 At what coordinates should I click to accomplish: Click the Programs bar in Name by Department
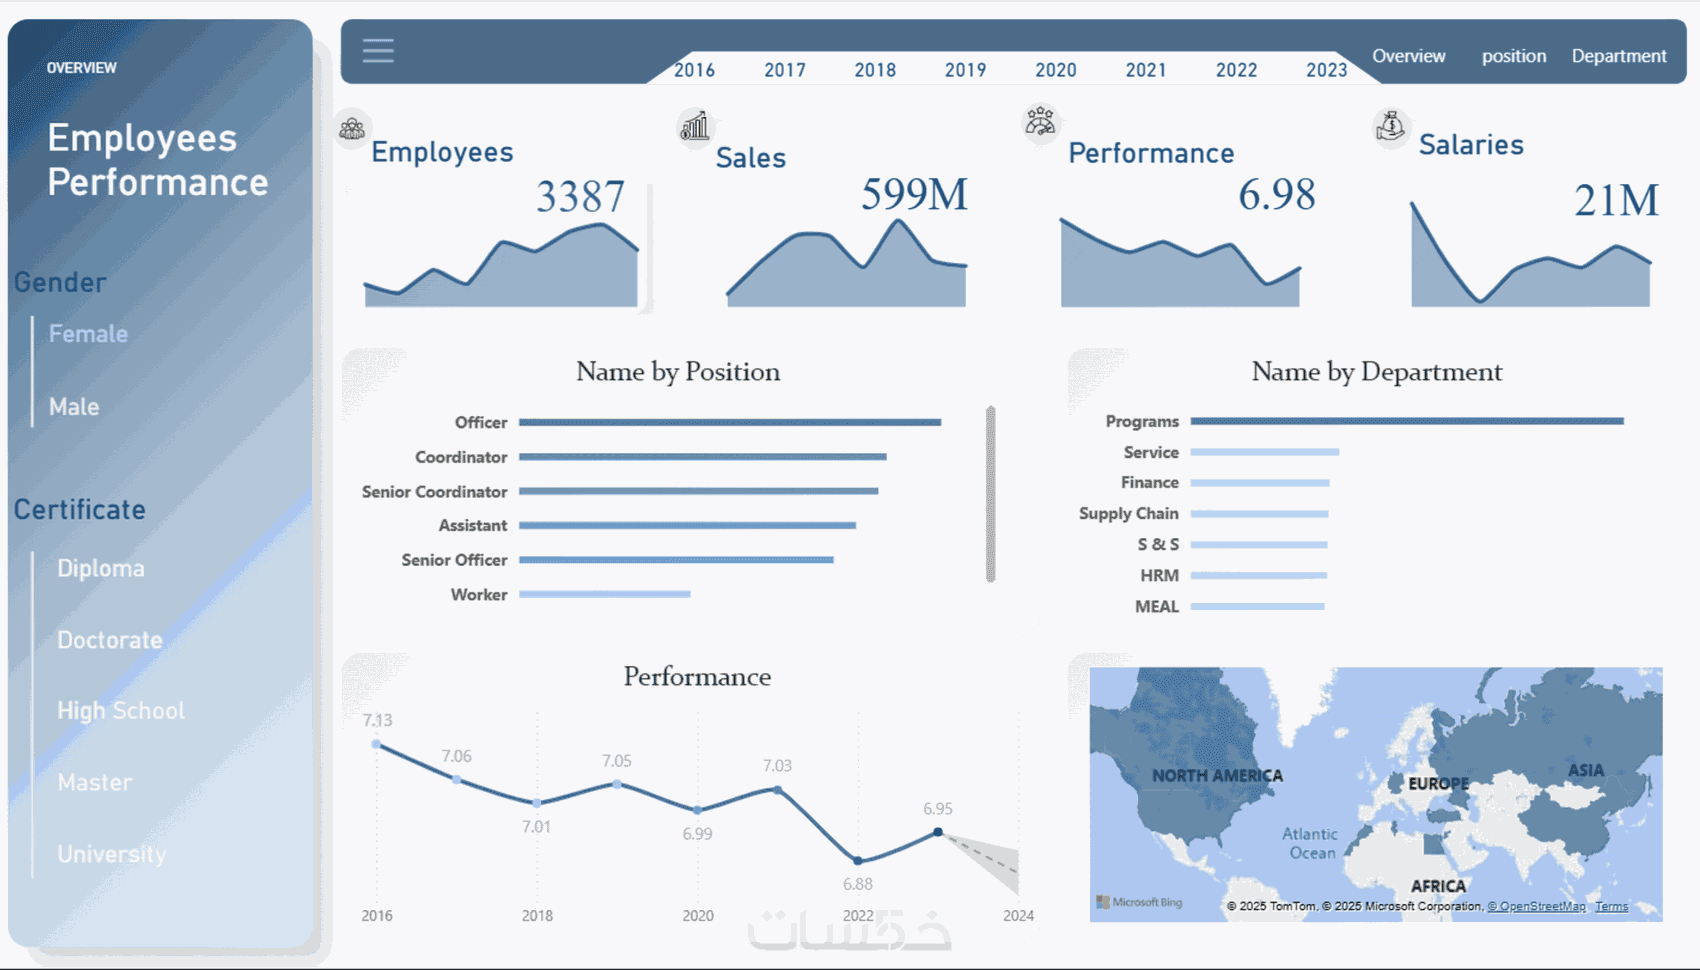1407,421
